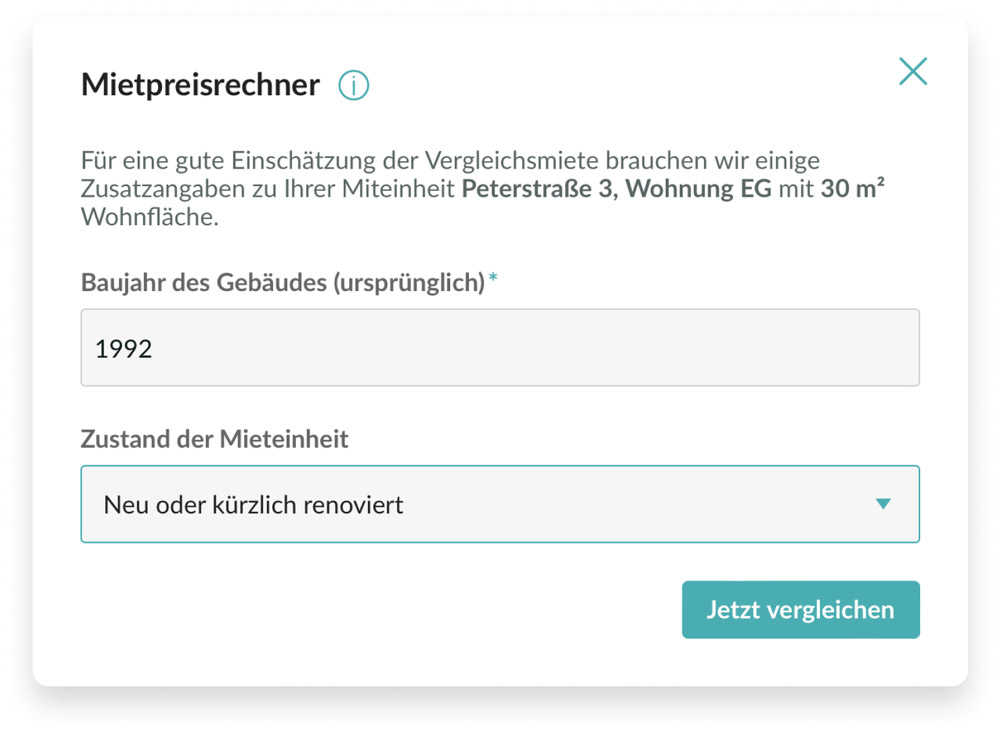1000x735 pixels.
Task: Click the 'Zustand der Mieteinheit' label
Action: (x=214, y=439)
